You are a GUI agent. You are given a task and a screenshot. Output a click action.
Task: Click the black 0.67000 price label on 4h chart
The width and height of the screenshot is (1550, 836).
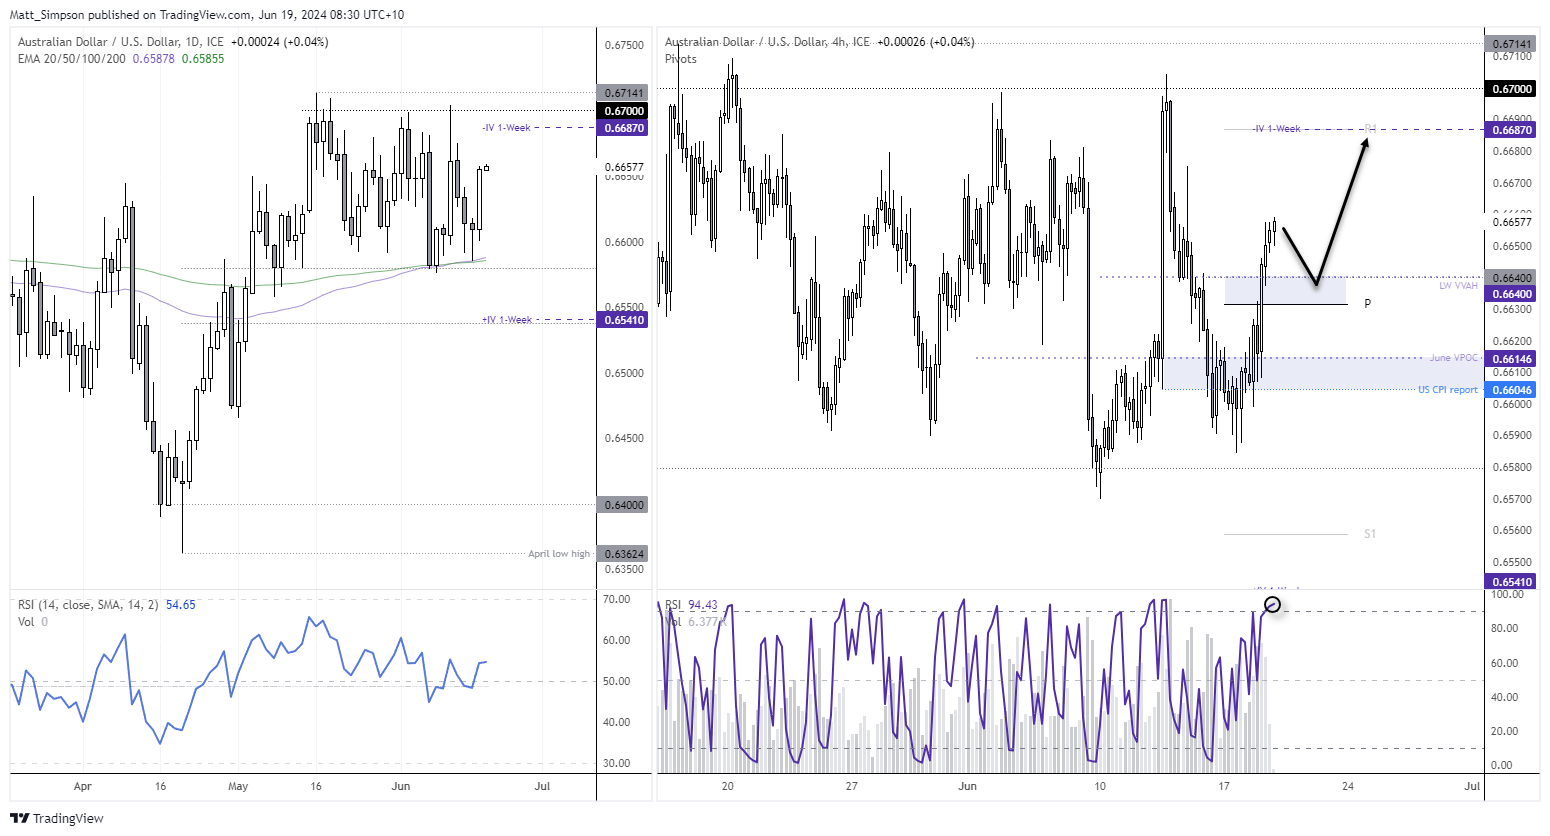(1511, 89)
